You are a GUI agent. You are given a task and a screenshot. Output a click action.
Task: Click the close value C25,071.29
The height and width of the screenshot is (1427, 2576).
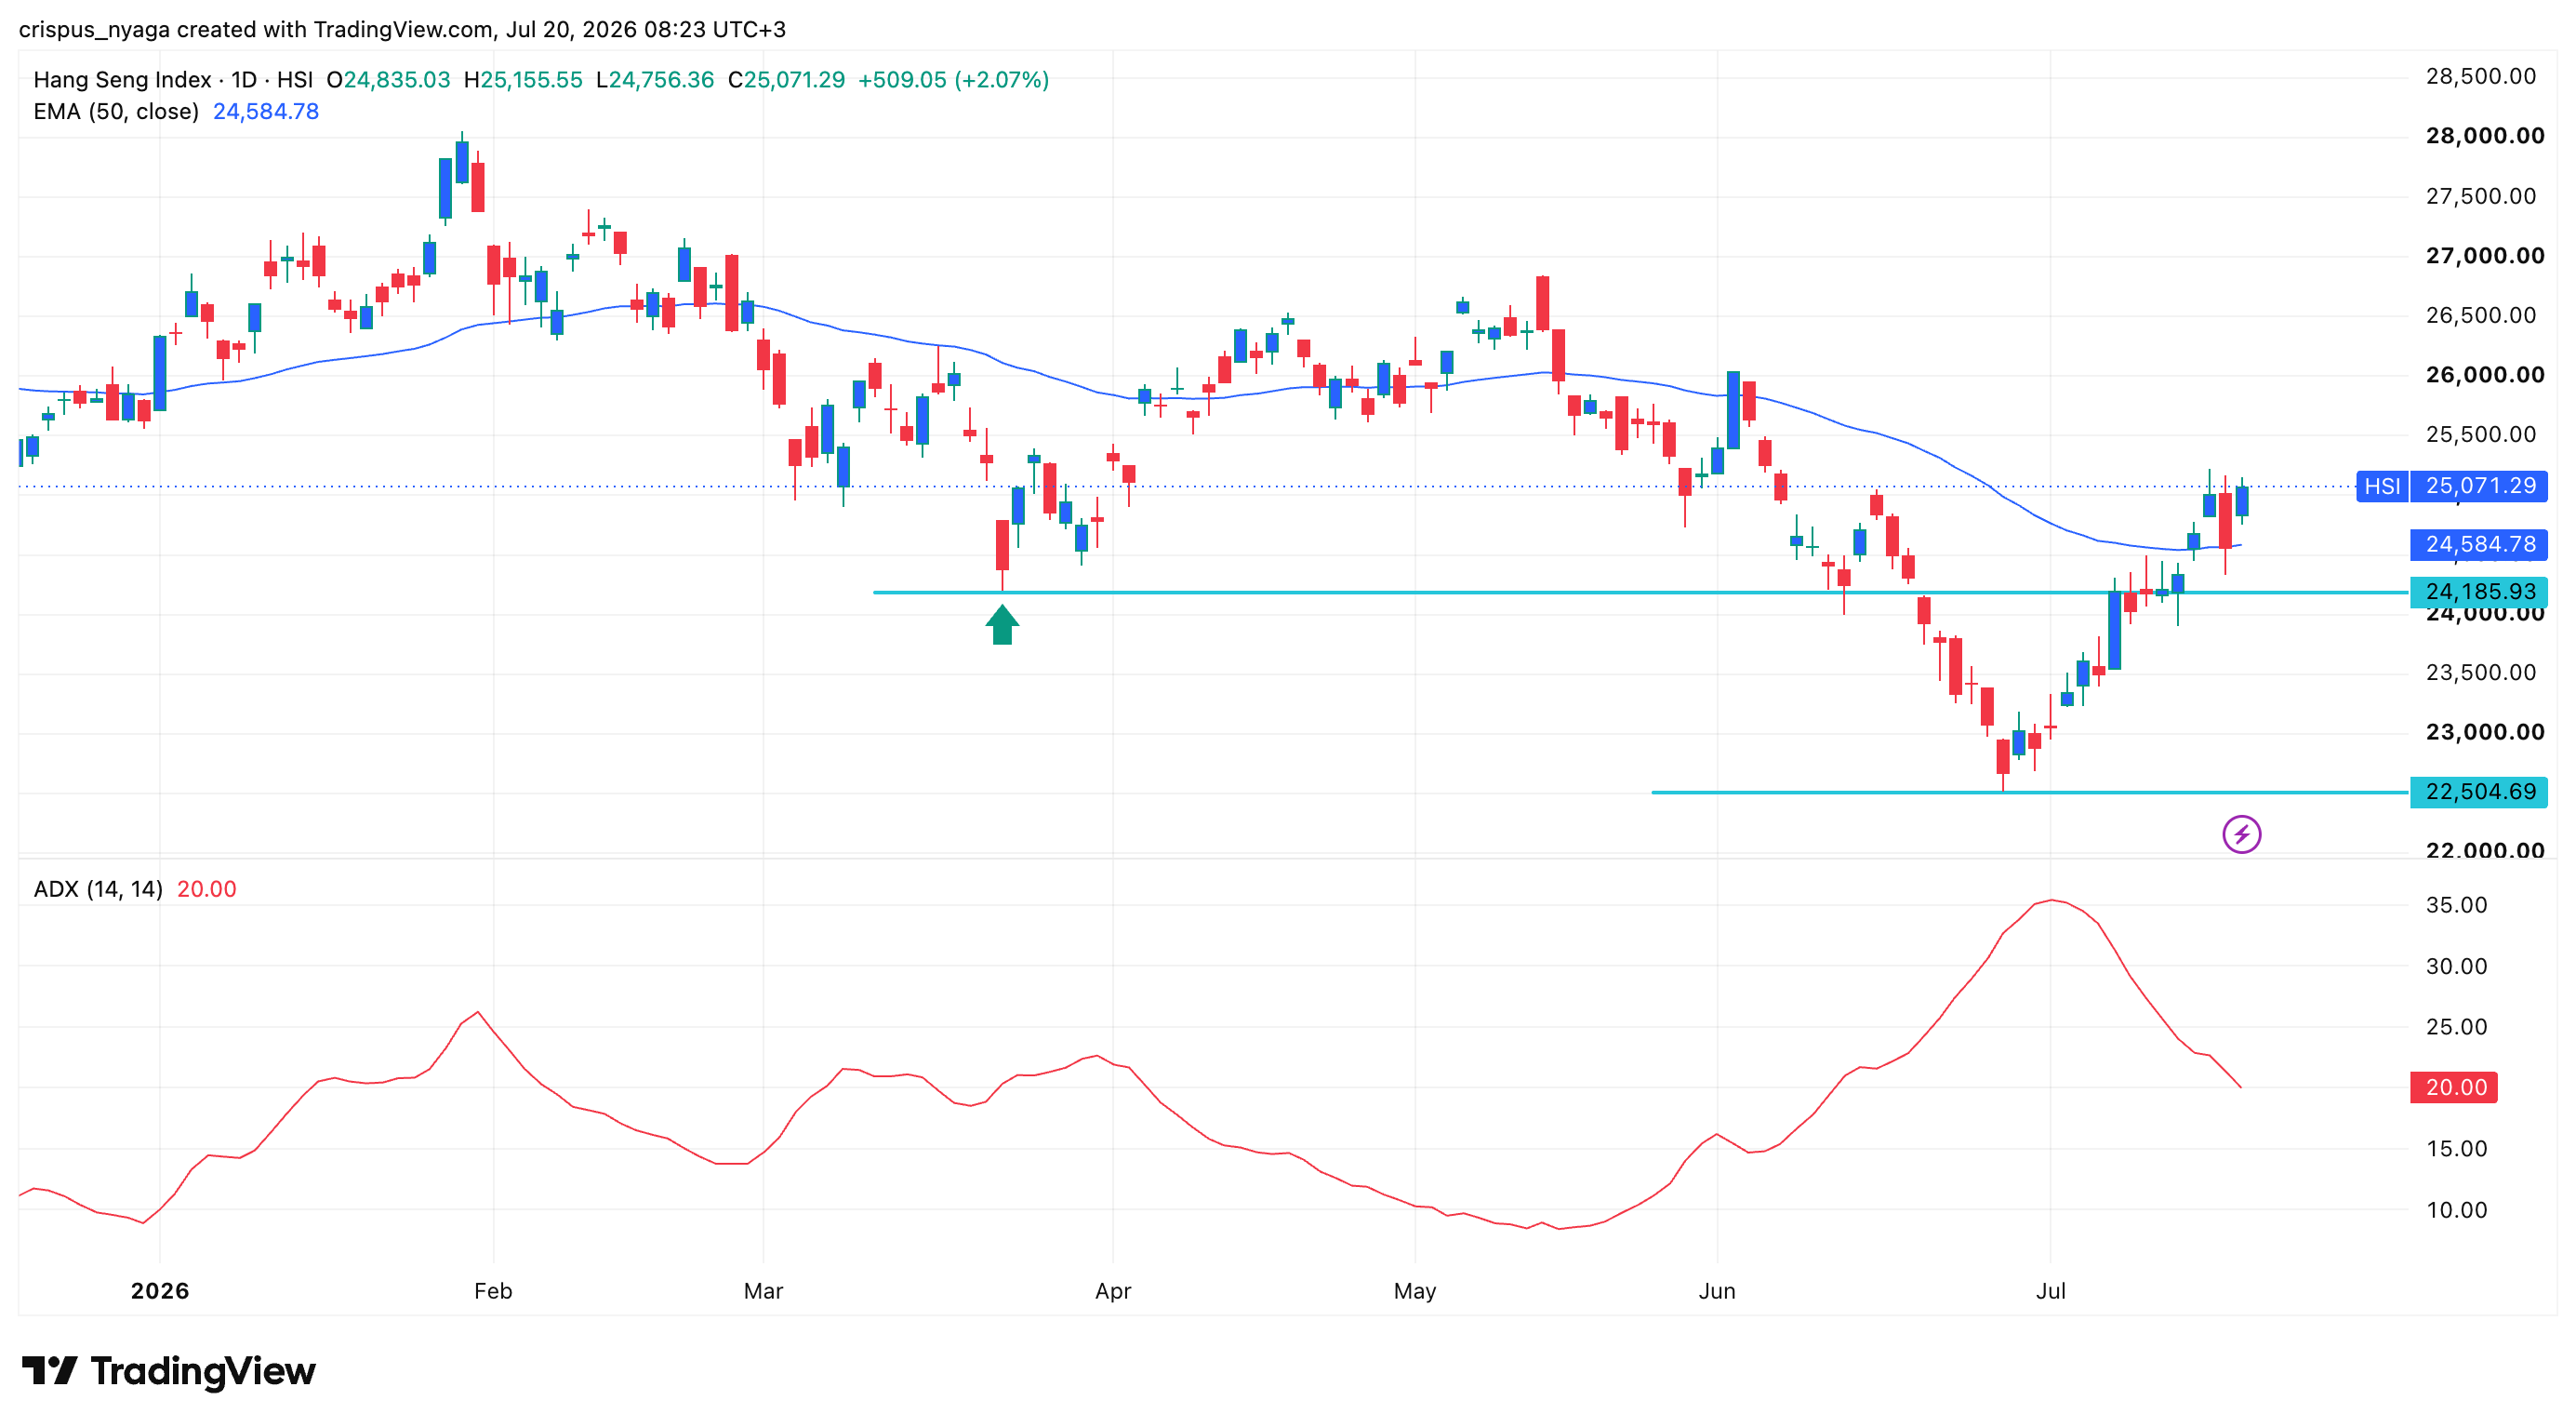786,80
